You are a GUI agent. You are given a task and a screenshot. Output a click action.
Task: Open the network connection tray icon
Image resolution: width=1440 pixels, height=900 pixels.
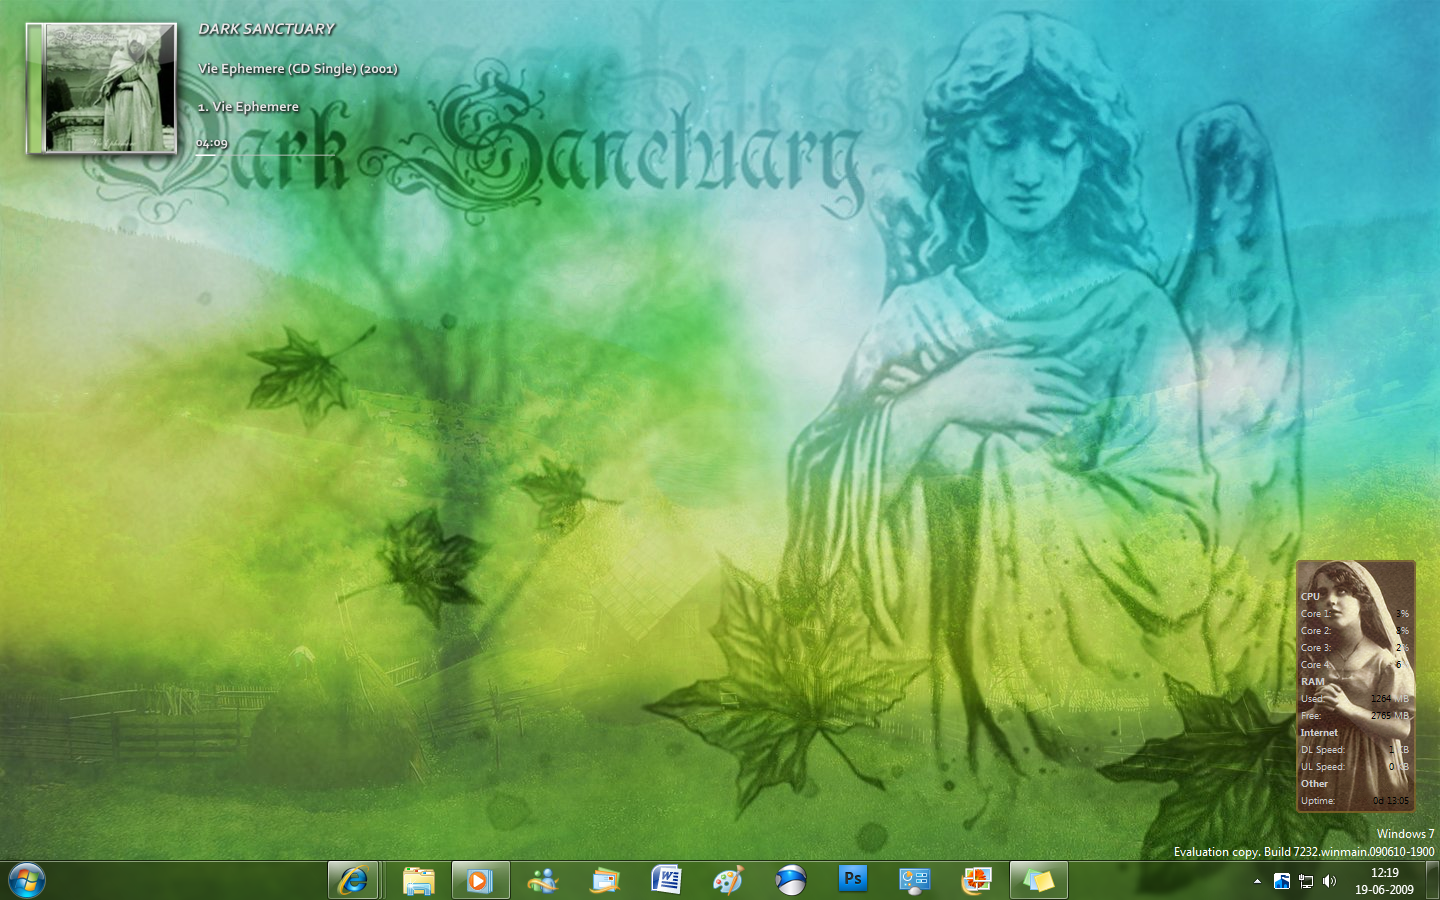coord(1306,881)
